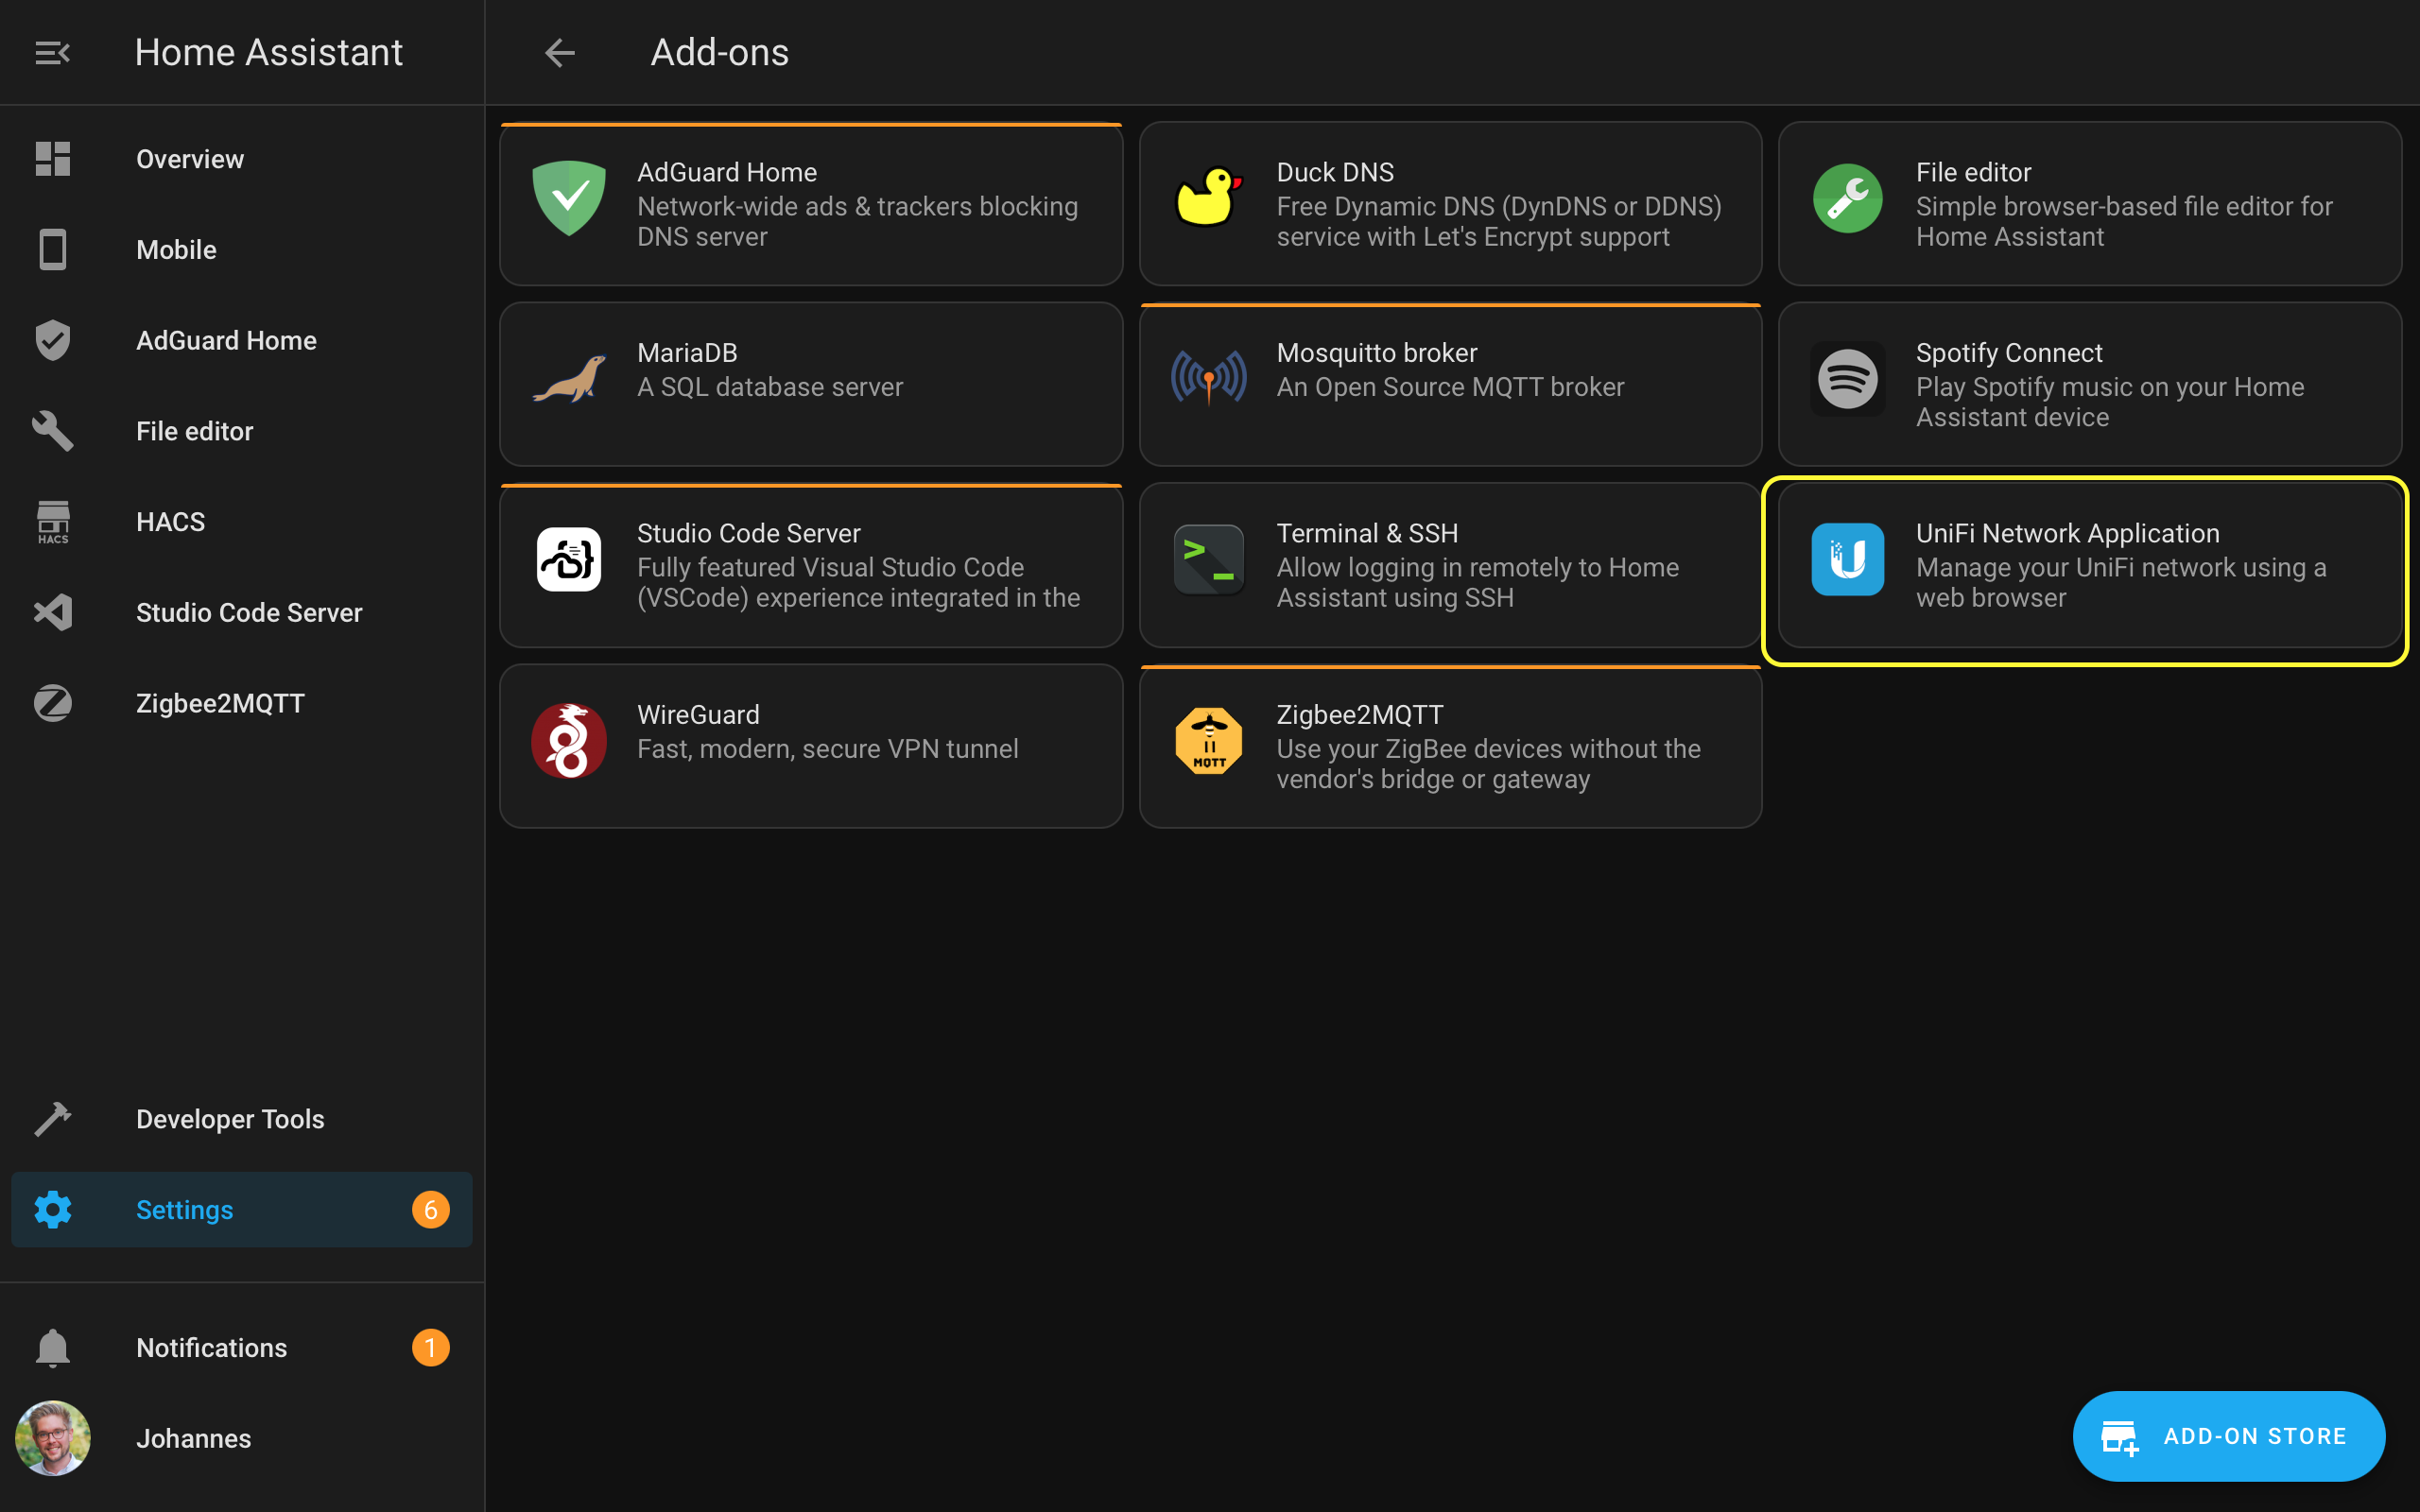Click the Mosquitto broker antenna icon
2420x1512 pixels.
click(1208, 378)
